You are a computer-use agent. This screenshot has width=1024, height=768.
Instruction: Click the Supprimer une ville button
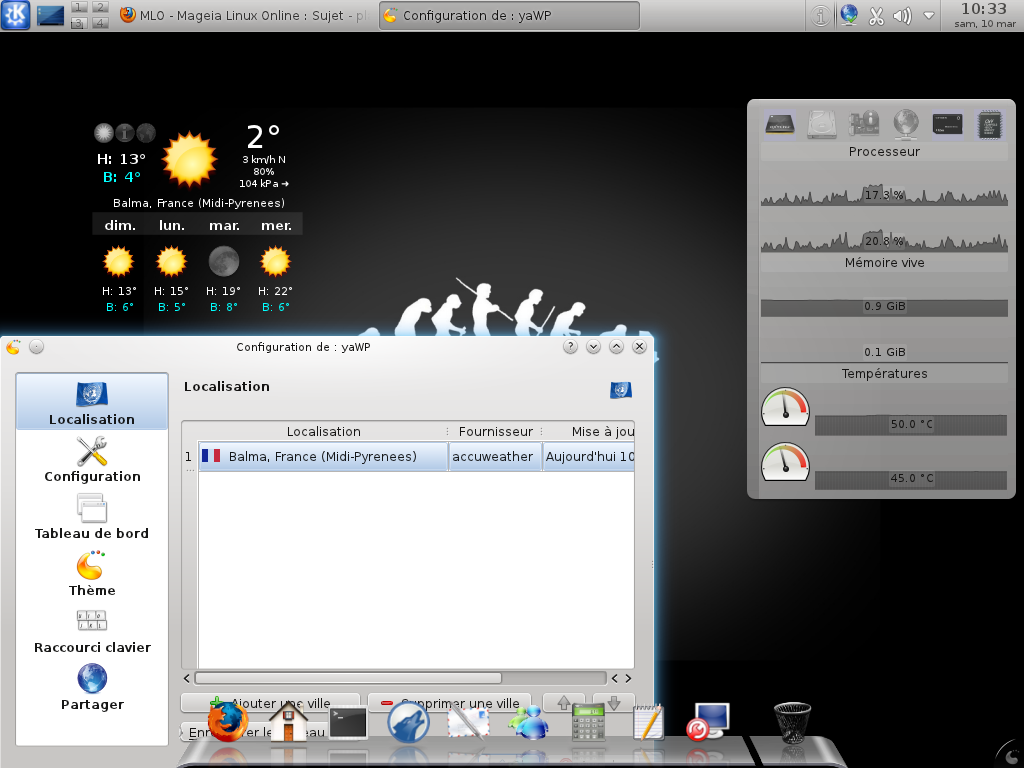point(449,703)
